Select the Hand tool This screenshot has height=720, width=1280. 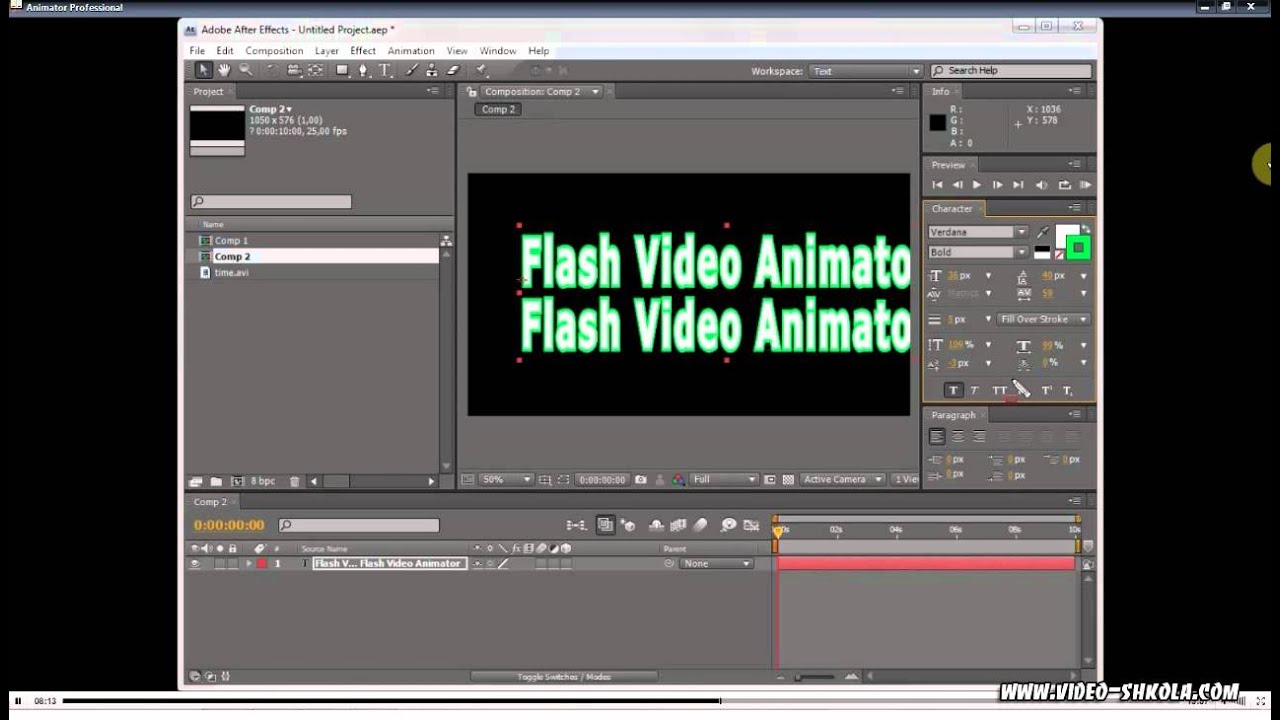224,70
